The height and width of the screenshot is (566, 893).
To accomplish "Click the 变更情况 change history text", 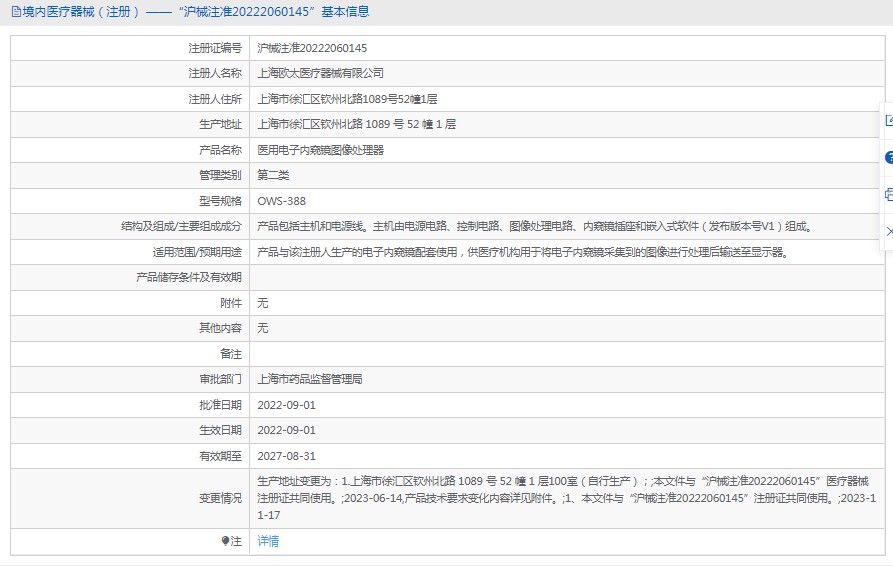I will (566, 498).
